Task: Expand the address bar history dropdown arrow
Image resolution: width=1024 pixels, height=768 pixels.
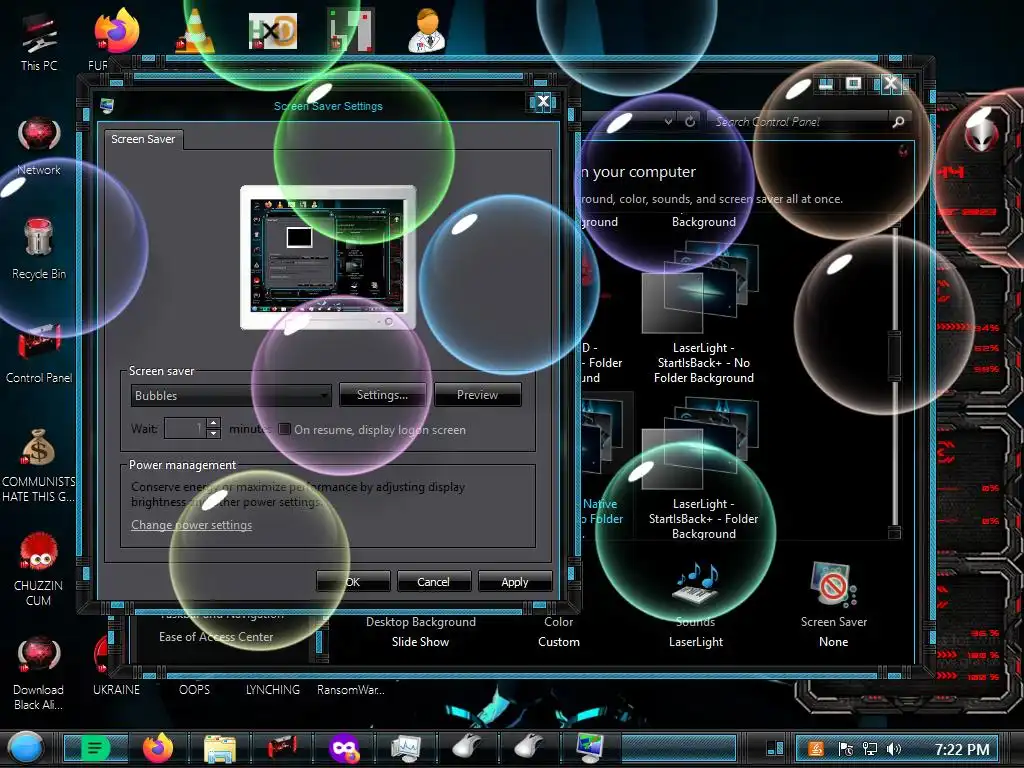Action: (x=668, y=121)
